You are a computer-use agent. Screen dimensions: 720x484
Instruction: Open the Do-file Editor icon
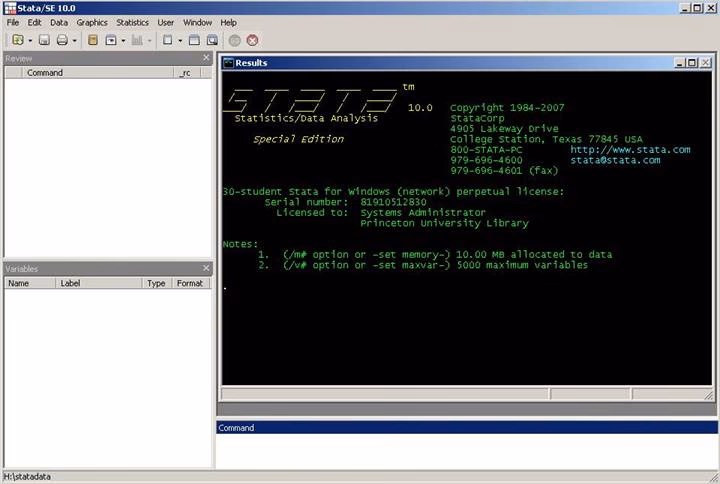167,40
